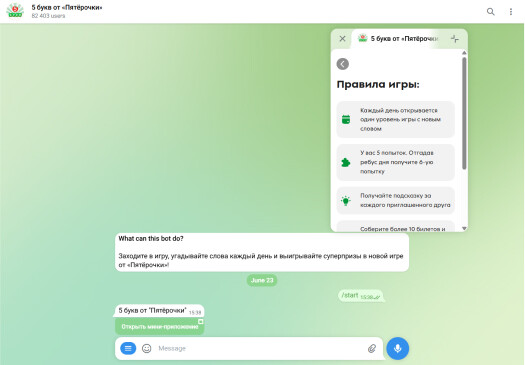Click the Соберите более 10 билетов text
The height and width of the screenshot is (365, 525).
pos(403,229)
